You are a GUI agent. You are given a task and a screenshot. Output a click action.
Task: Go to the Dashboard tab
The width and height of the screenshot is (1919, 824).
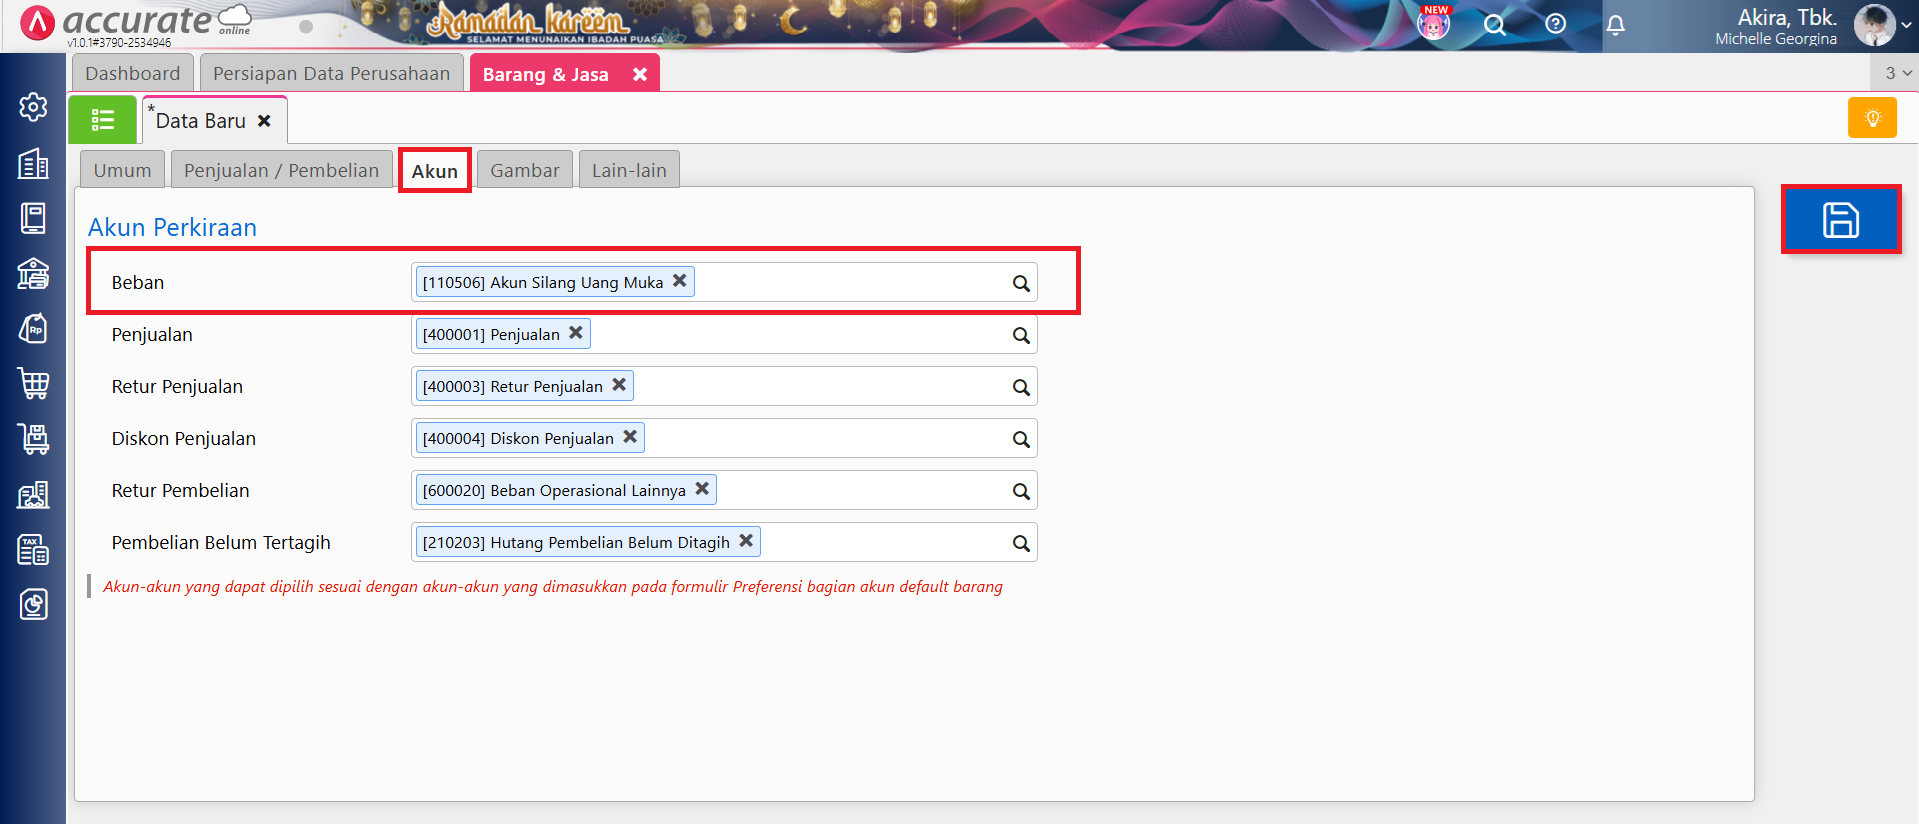(133, 74)
